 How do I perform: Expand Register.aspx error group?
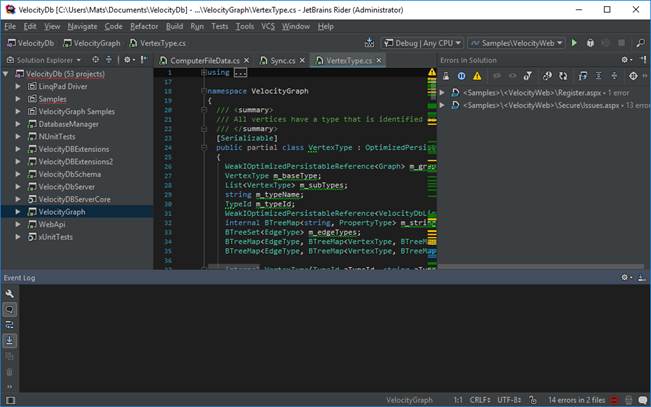click(443, 93)
